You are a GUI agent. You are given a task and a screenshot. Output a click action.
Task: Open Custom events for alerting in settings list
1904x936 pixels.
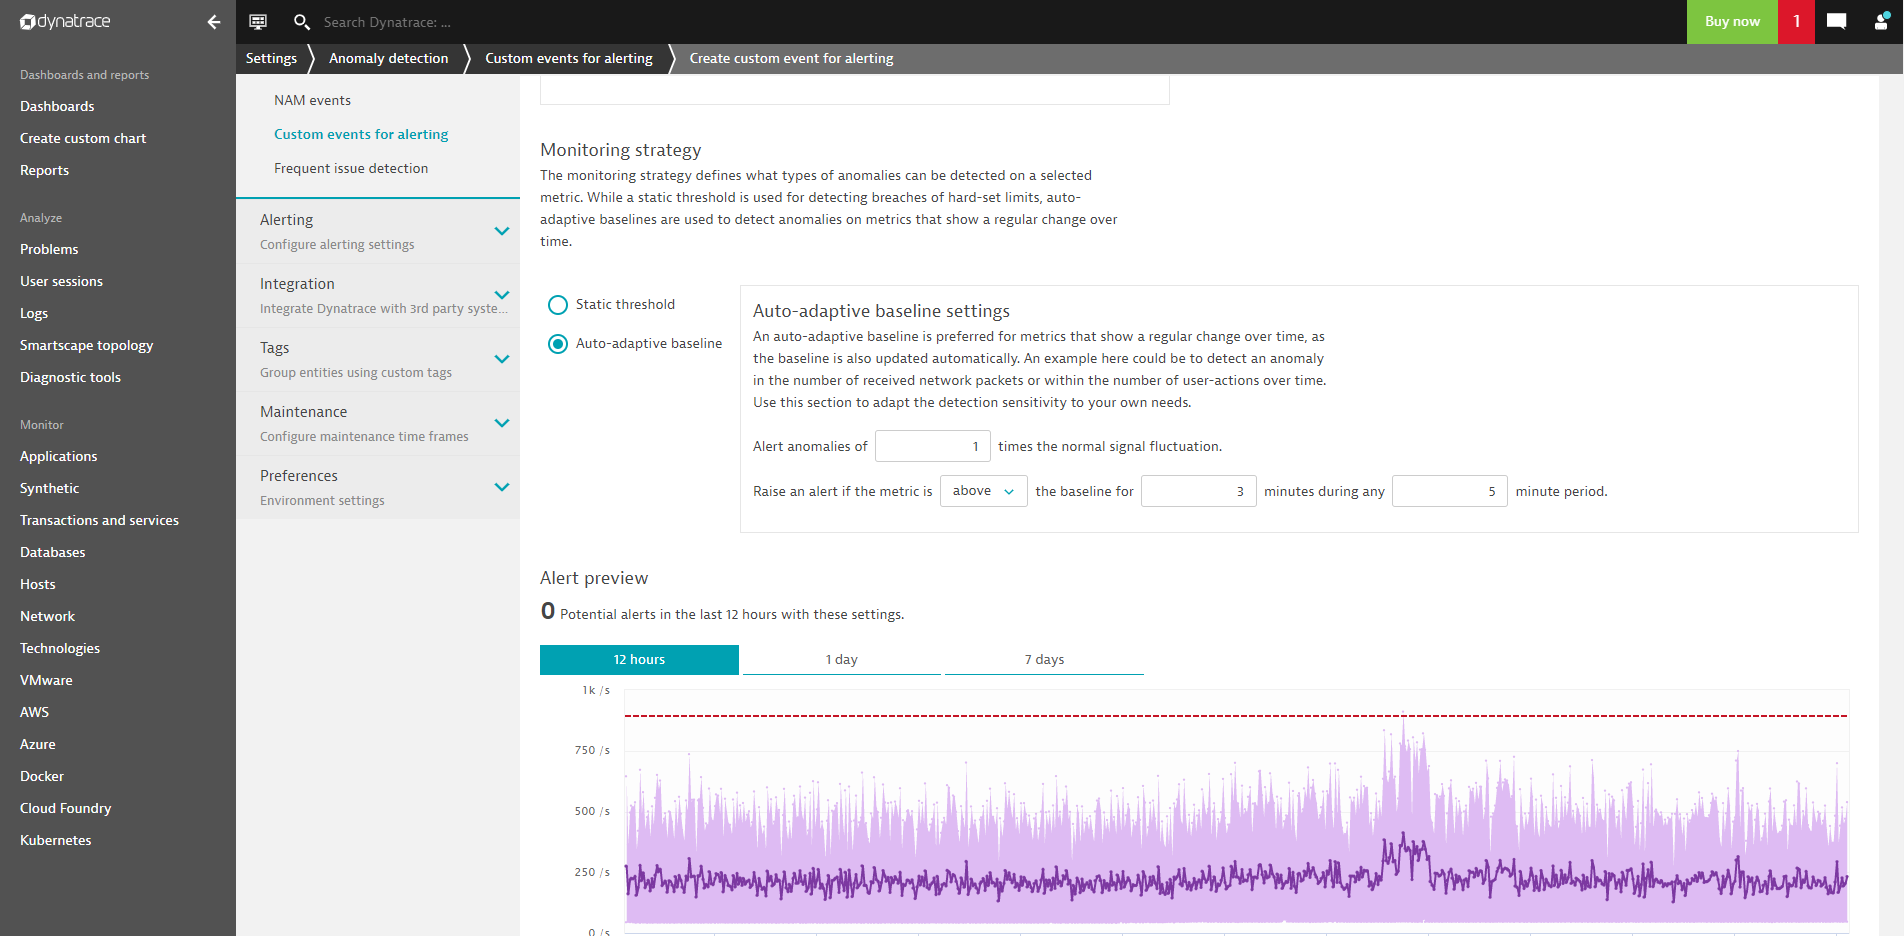point(361,135)
